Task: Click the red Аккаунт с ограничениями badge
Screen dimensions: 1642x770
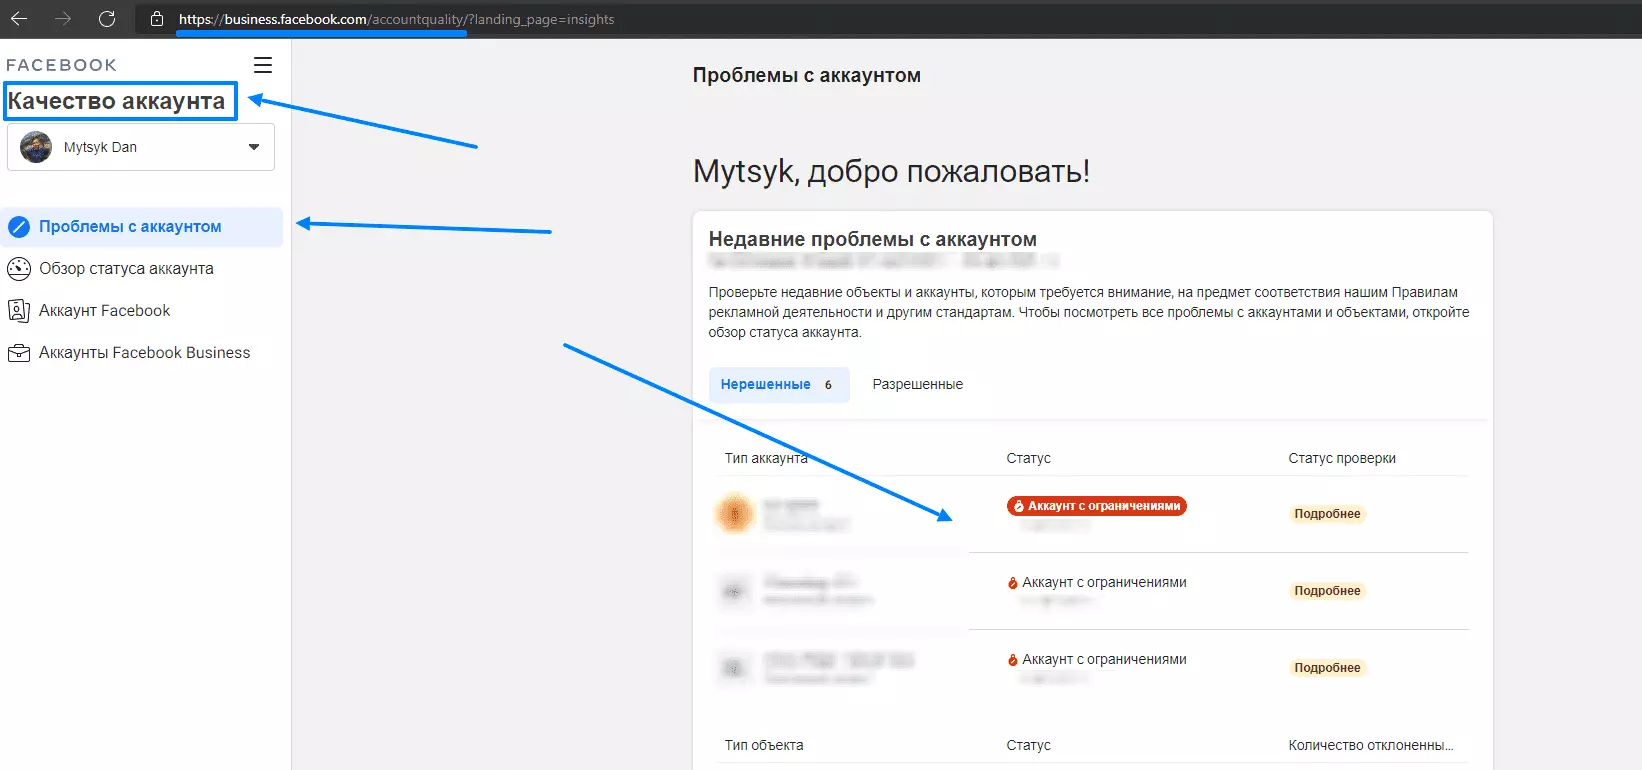Action: click(1096, 506)
